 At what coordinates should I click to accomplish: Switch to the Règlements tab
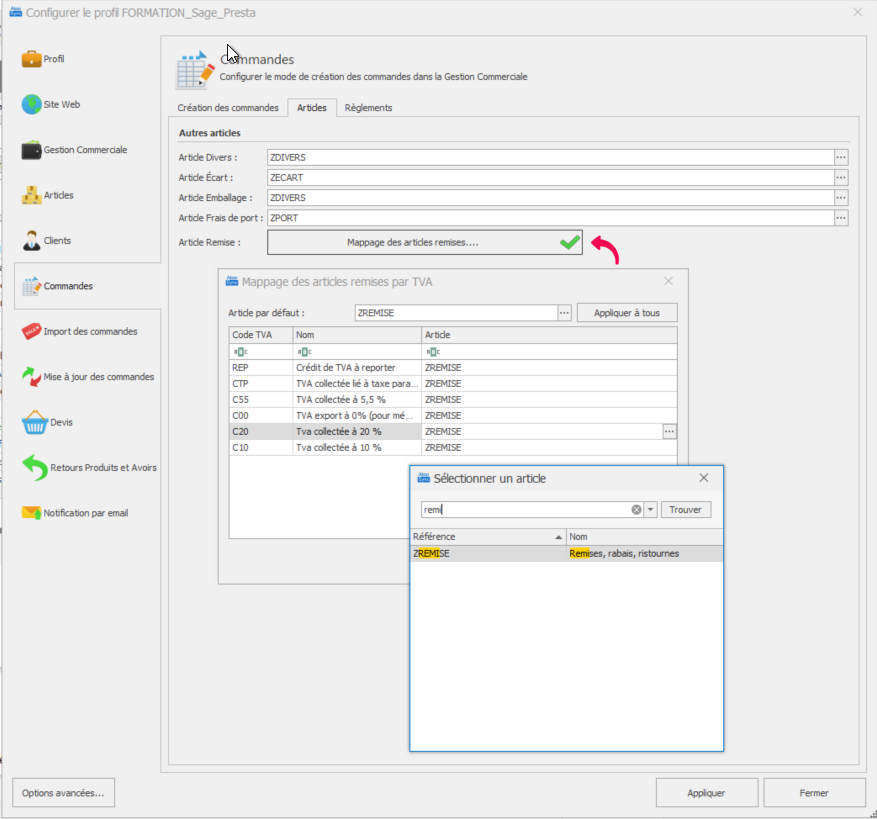(x=368, y=108)
